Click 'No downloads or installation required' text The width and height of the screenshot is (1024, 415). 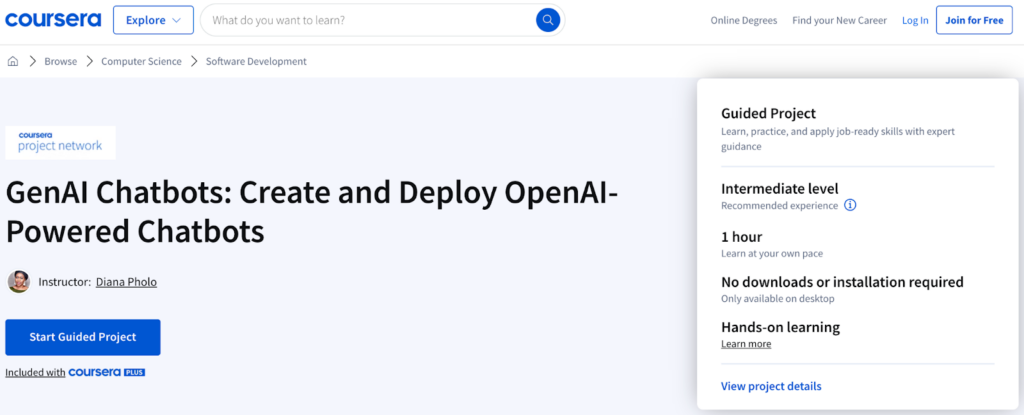(x=842, y=282)
